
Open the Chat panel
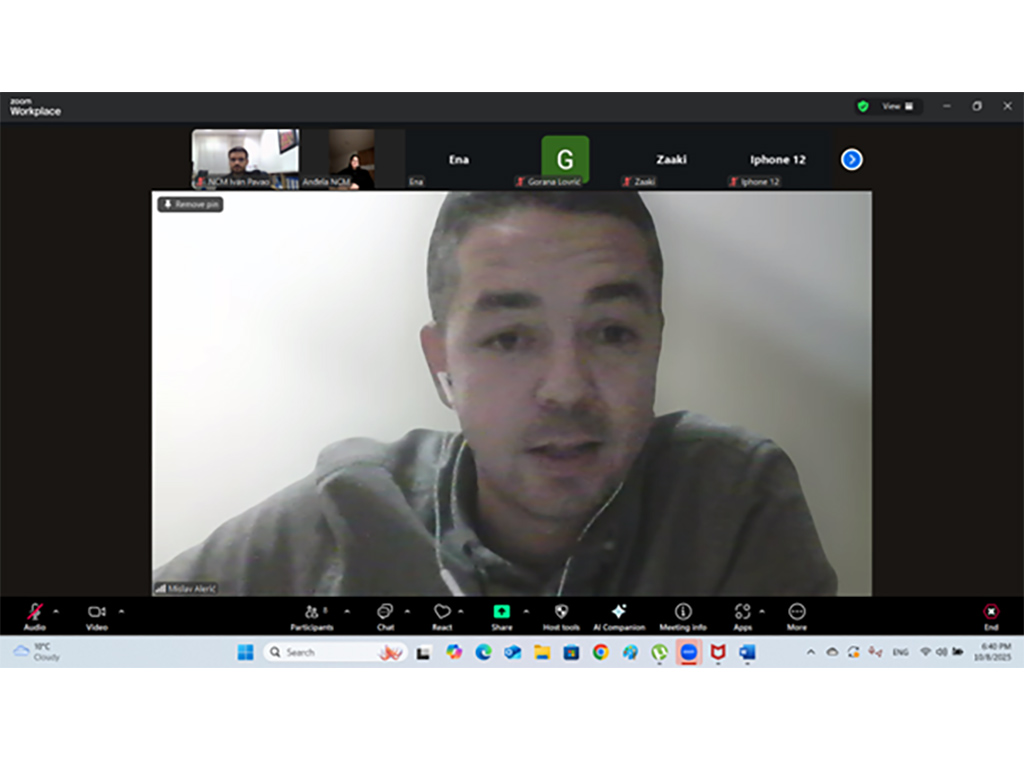(x=385, y=615)
